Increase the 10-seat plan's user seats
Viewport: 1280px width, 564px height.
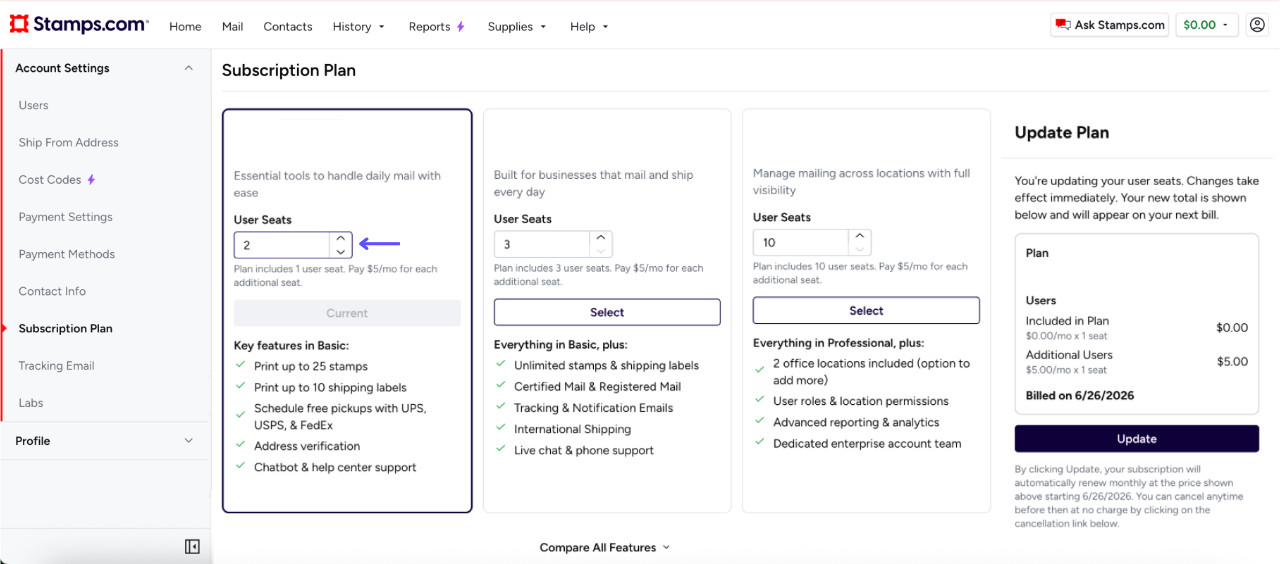(x=859, y=236)
